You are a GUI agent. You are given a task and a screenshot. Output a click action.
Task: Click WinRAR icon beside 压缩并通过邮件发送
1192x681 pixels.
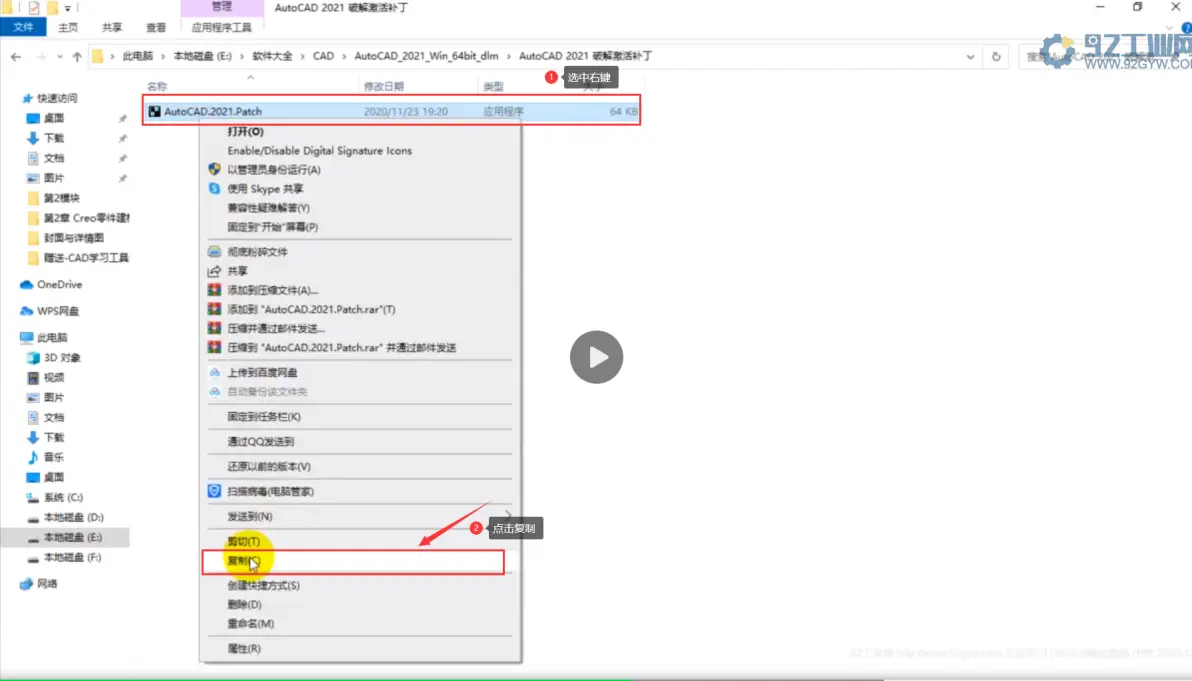(214, 328)
